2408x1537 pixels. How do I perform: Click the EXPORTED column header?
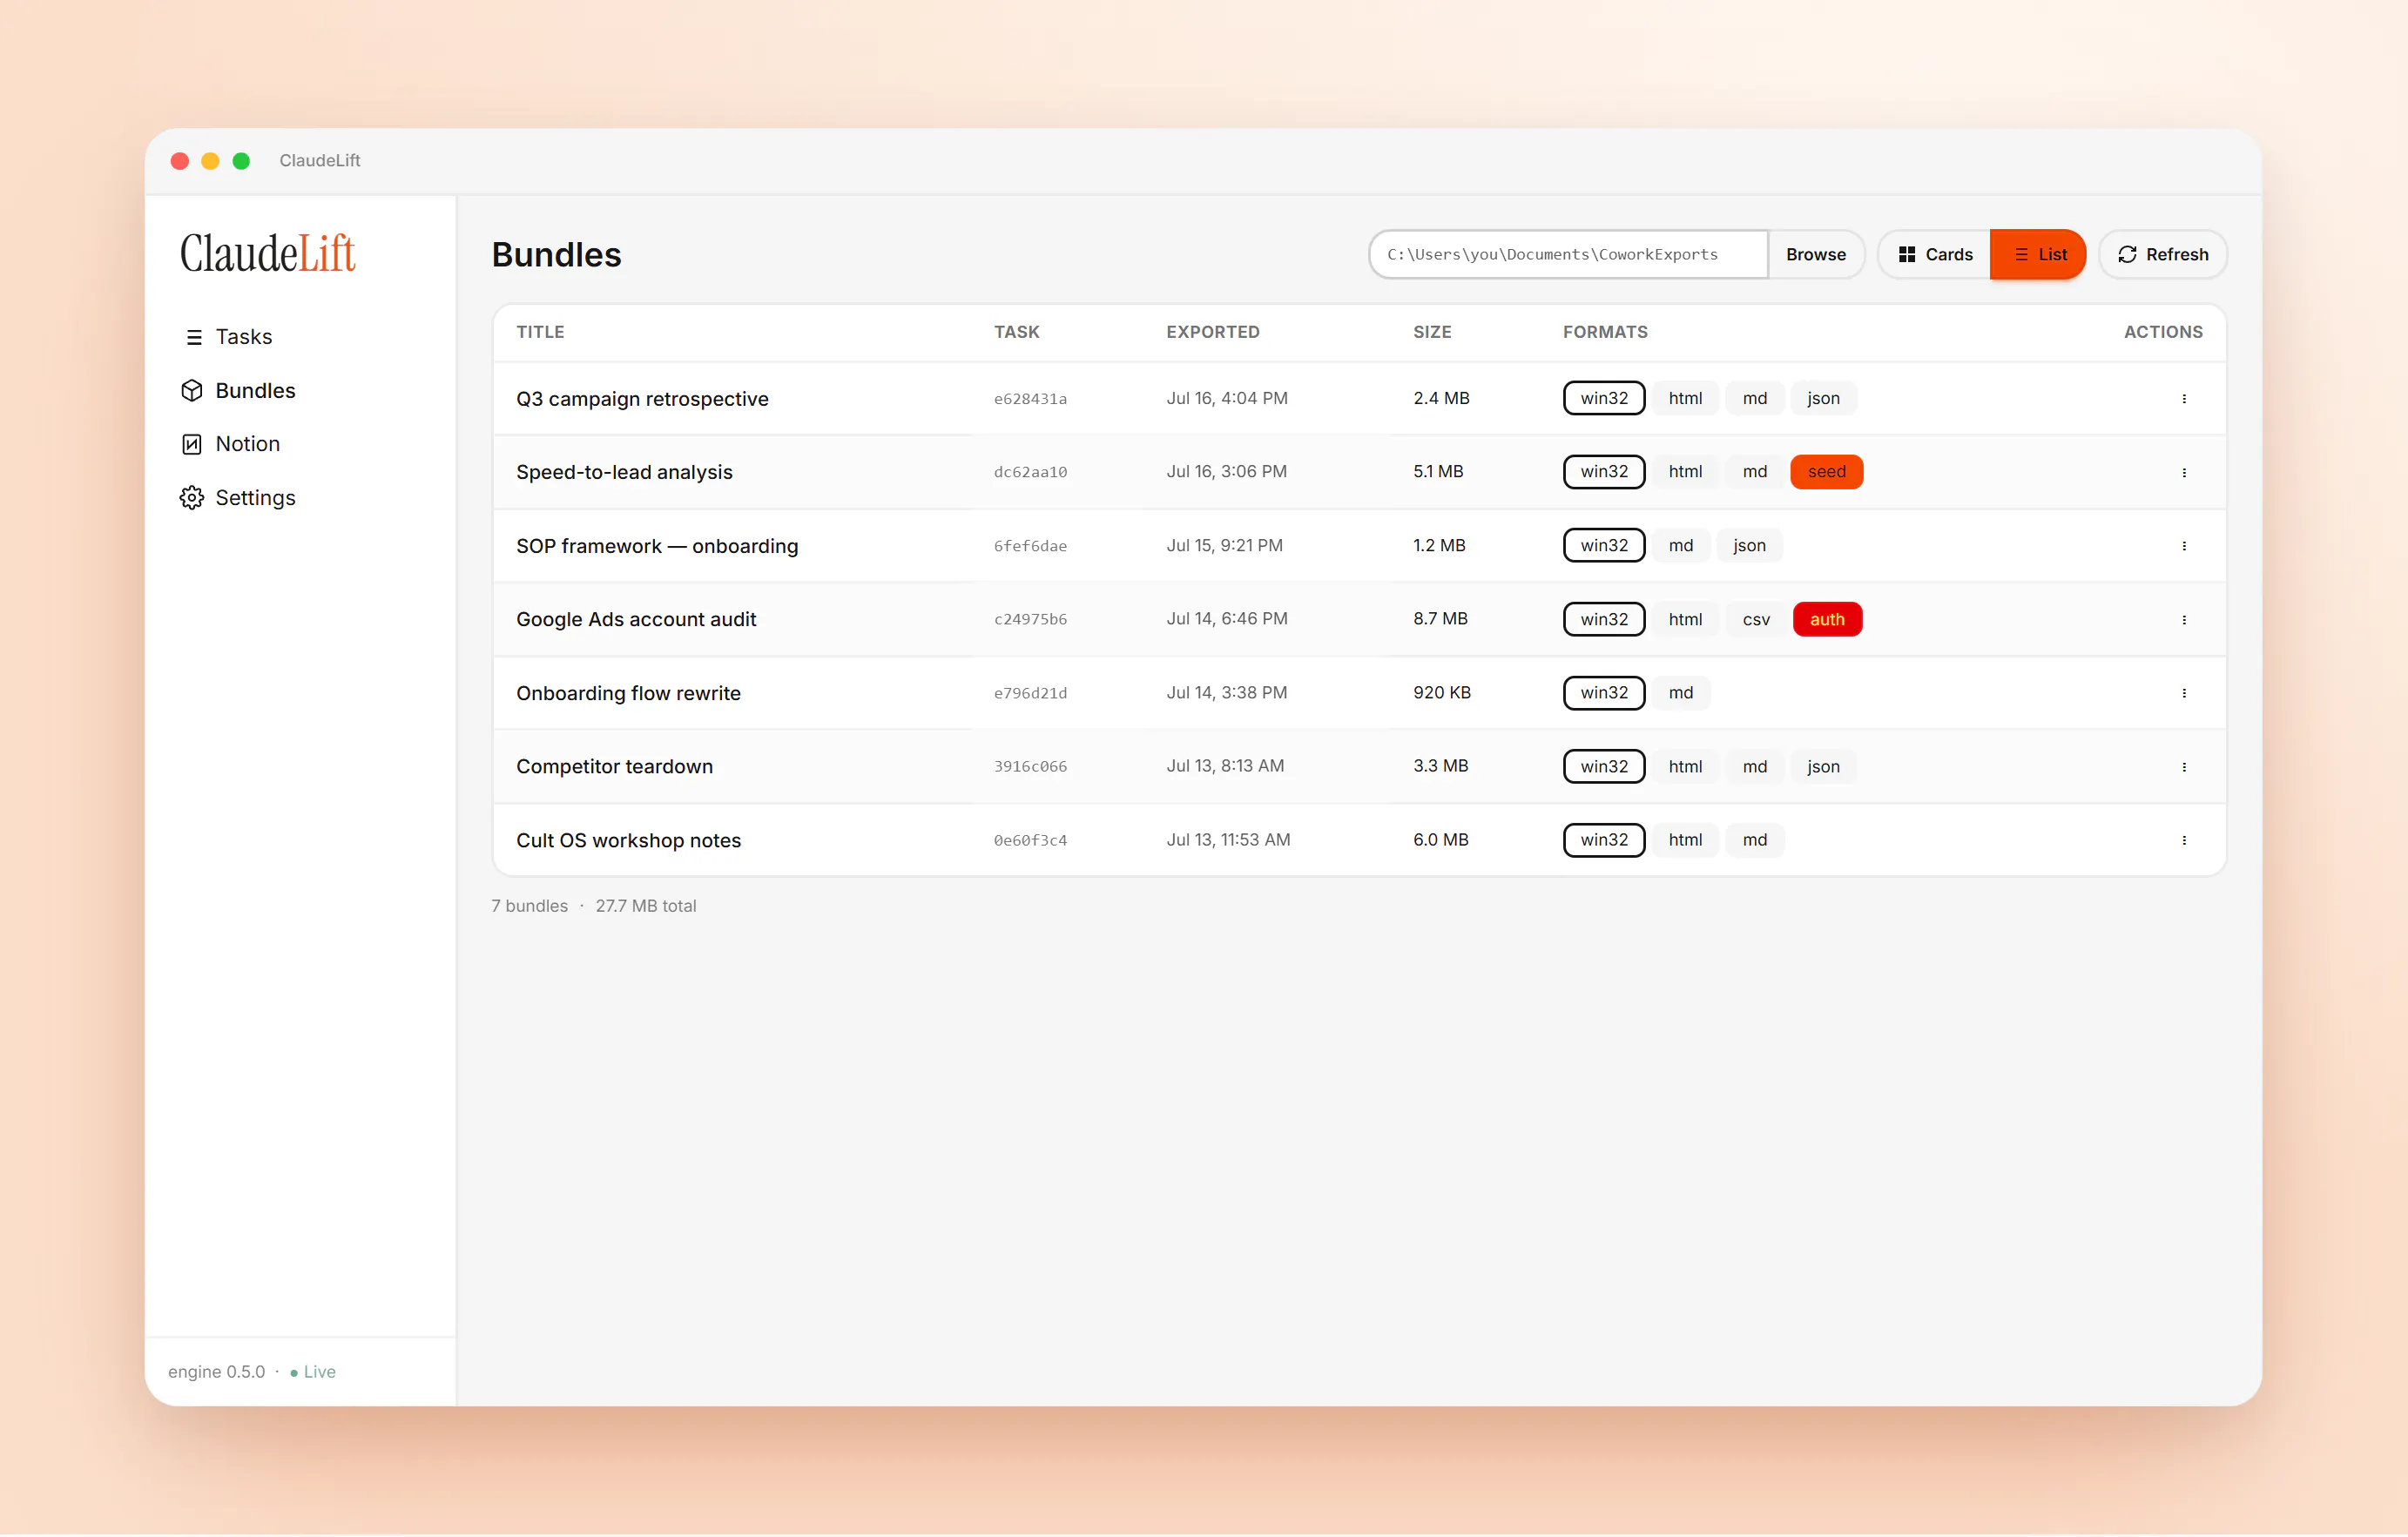click(1212, 332)
